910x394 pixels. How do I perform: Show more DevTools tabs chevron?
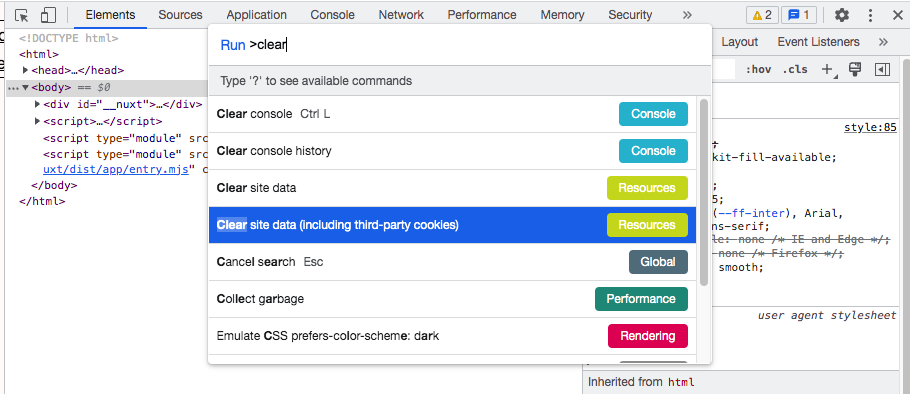(x=687, y=15)
